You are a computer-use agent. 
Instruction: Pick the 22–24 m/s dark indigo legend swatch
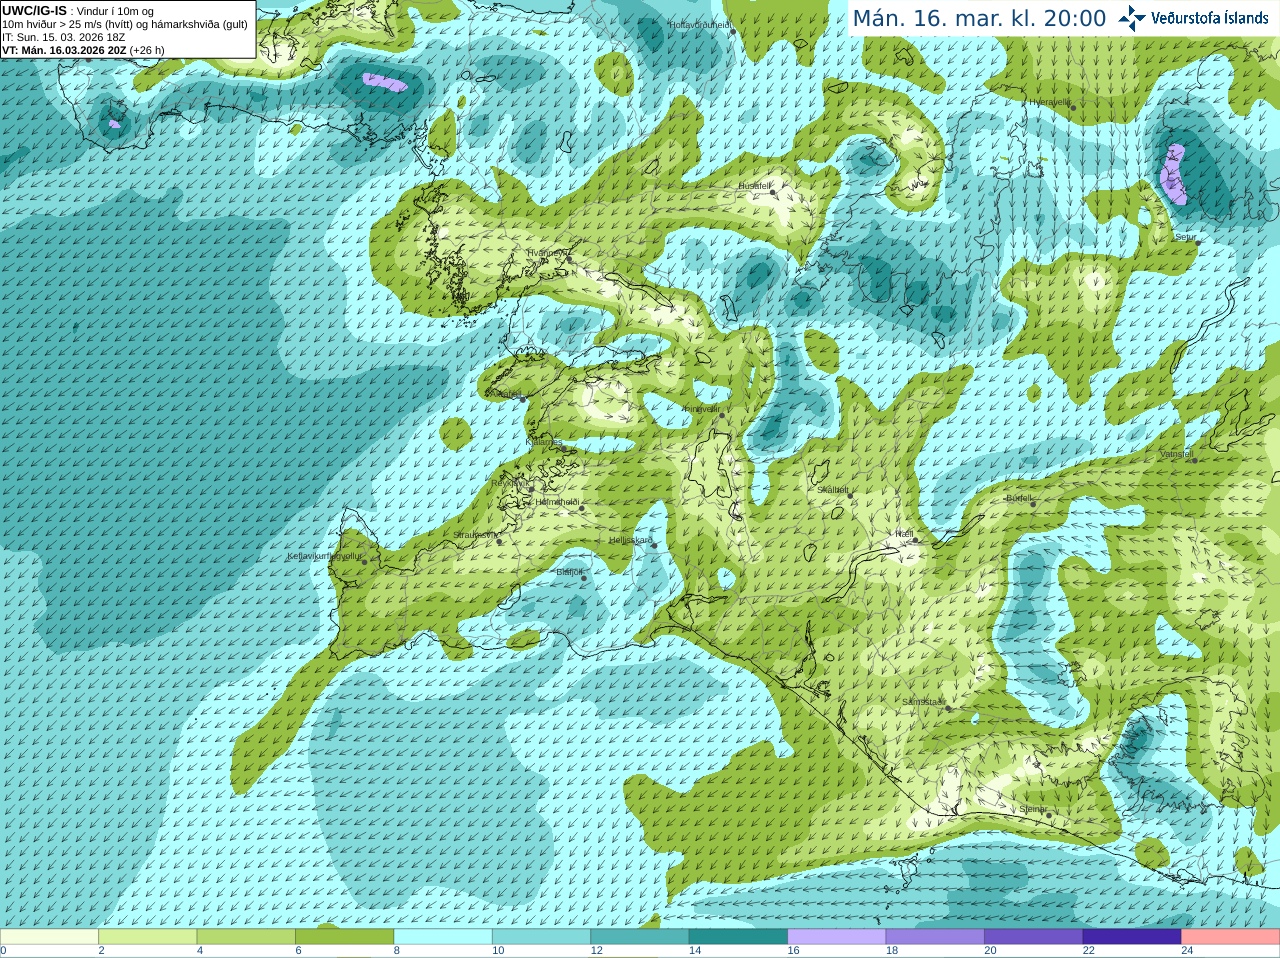coord(1132,937)
